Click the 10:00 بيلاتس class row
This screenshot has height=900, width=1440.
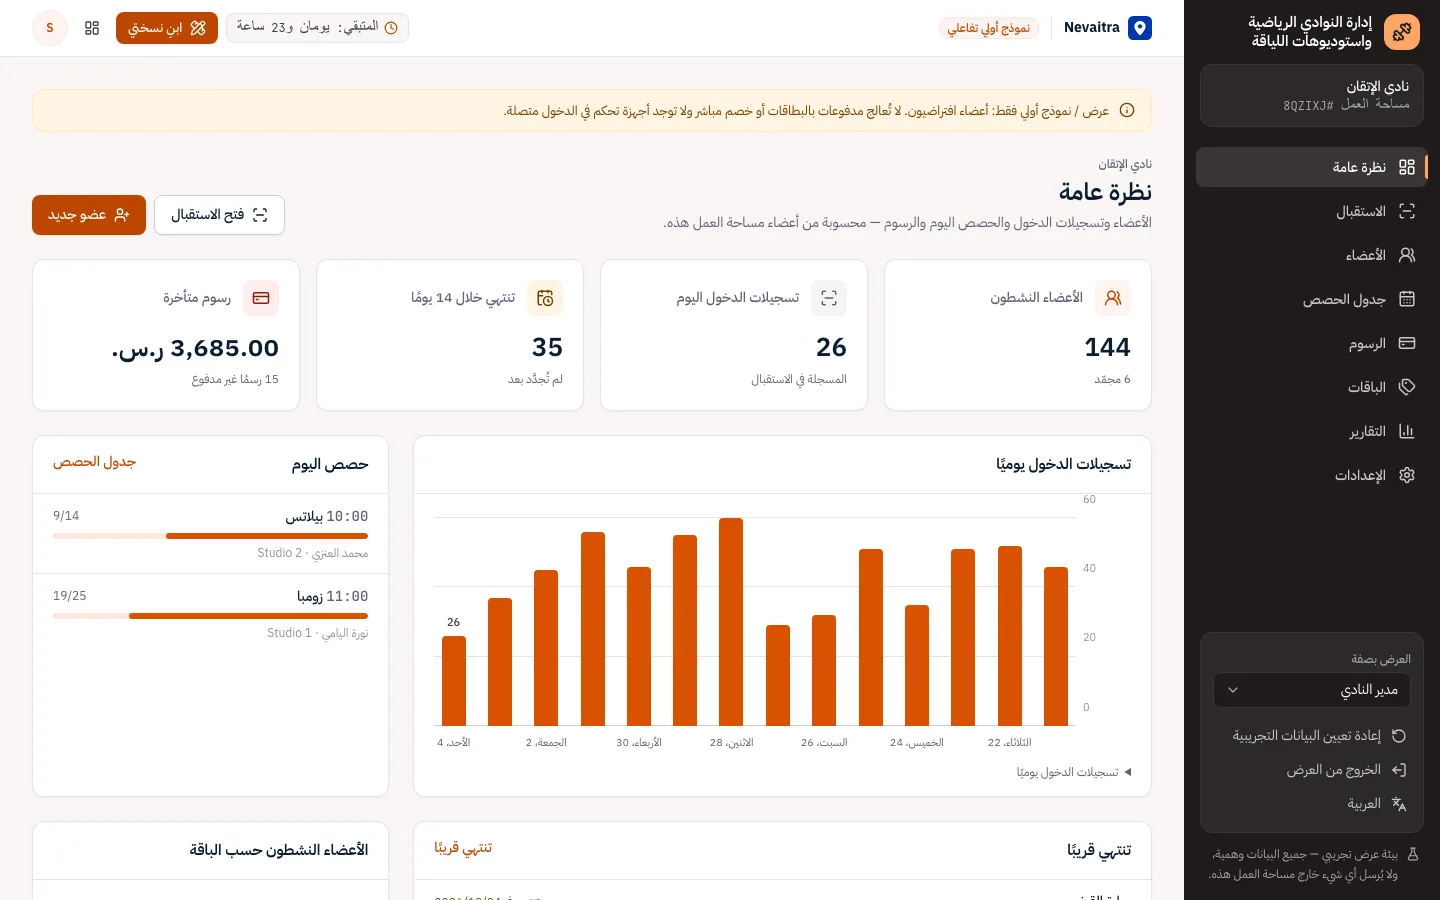tap(210, 534)
